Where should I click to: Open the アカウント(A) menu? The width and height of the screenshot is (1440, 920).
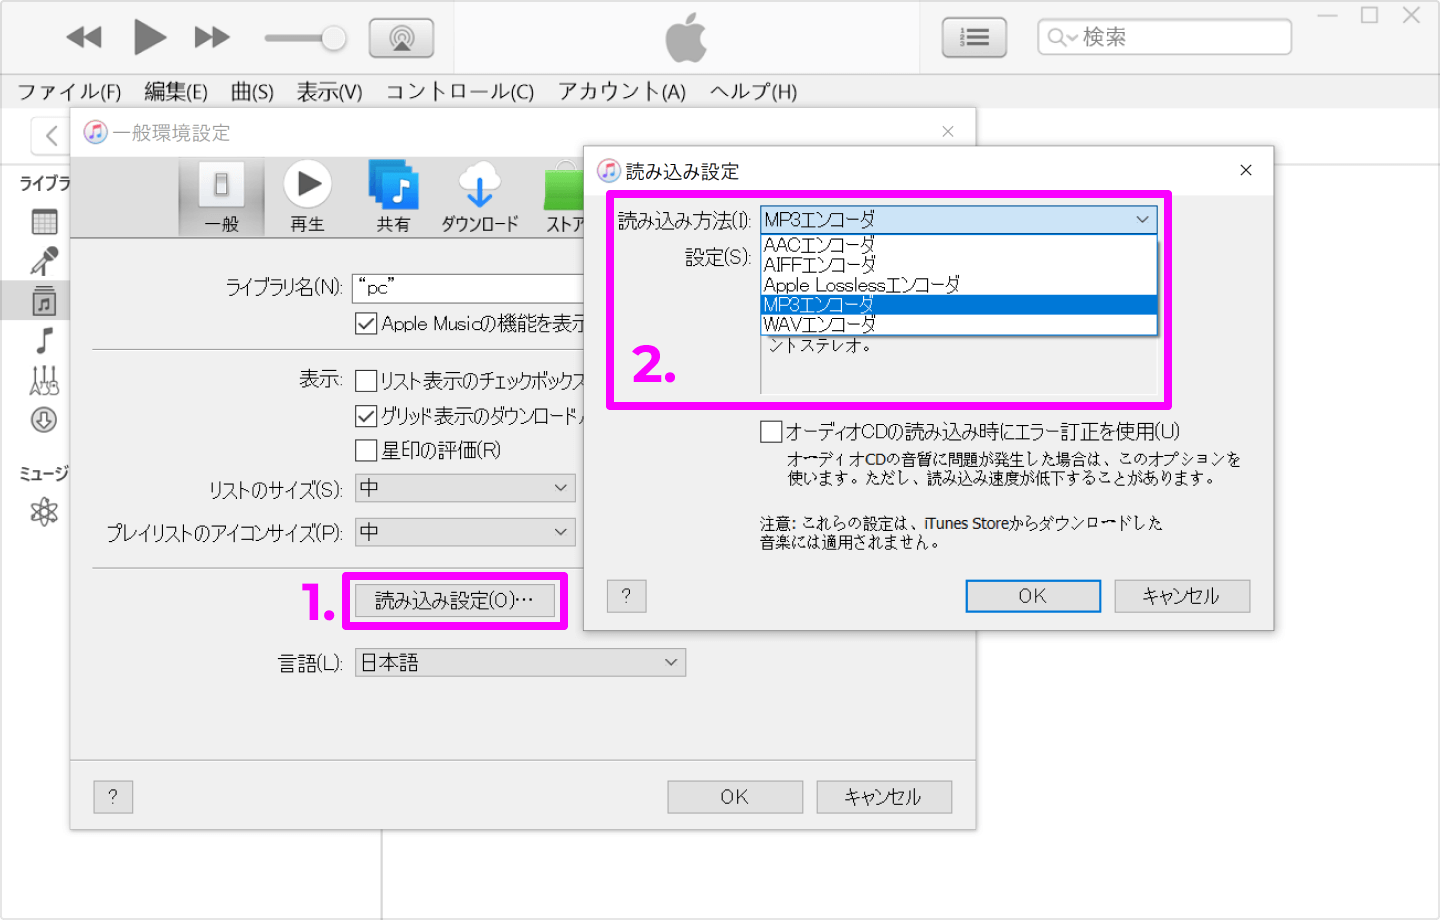622,92
